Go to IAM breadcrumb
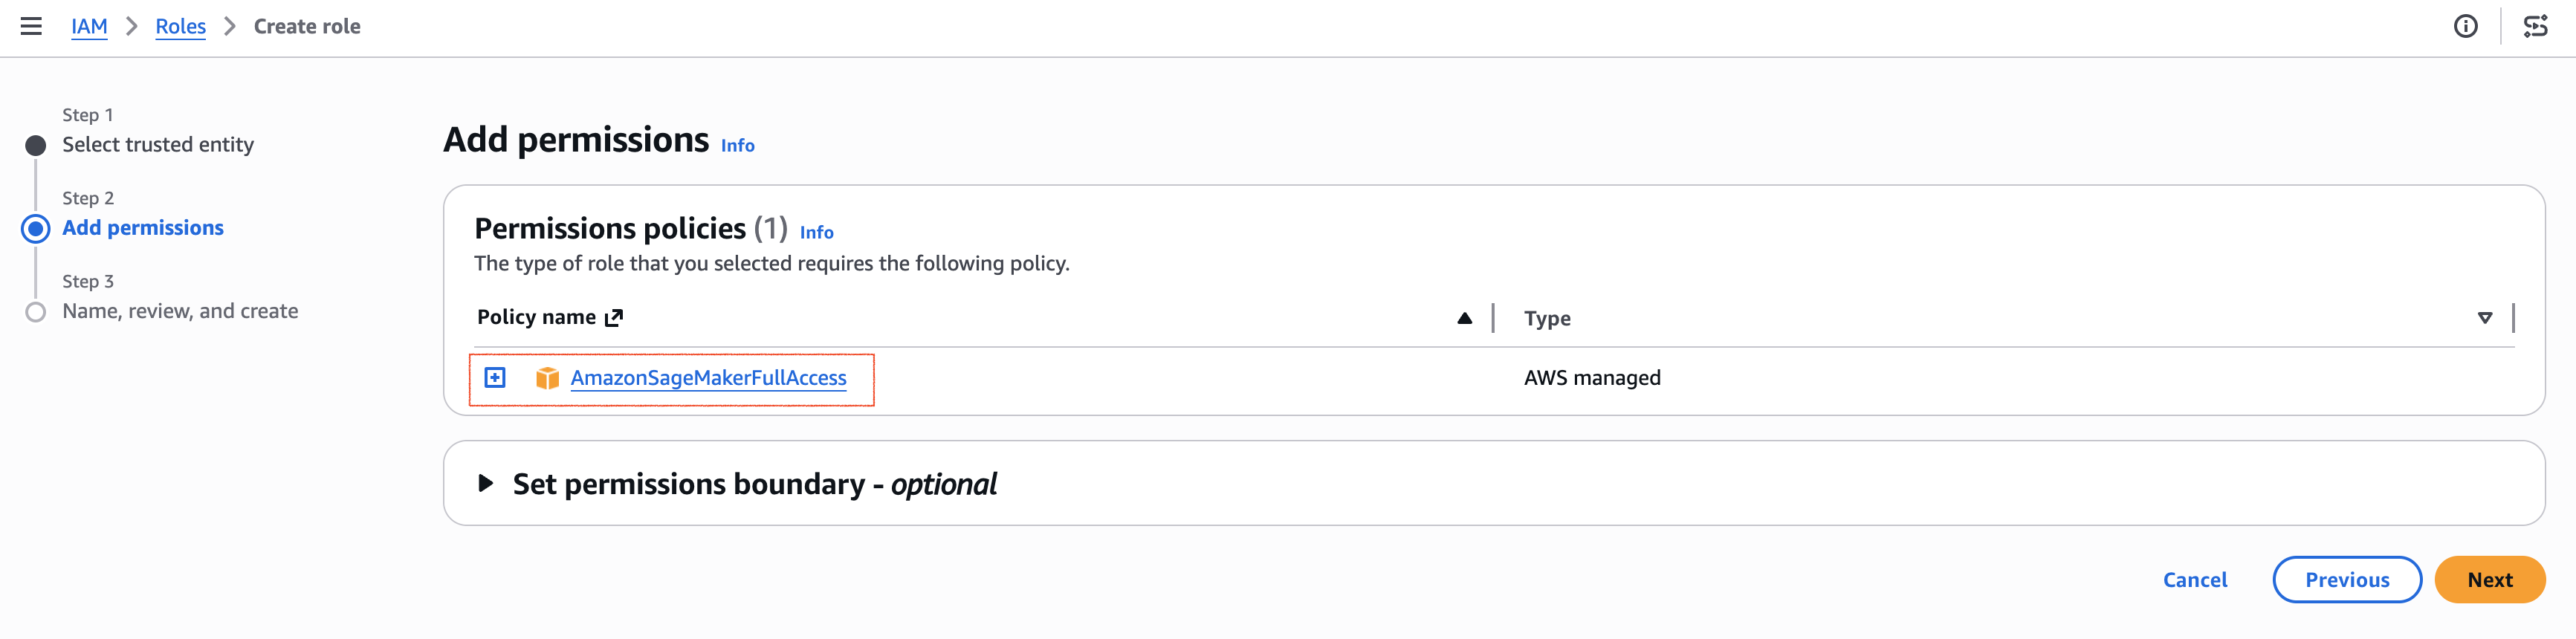This screenshot has height=639, width=2576. (89, 26)
